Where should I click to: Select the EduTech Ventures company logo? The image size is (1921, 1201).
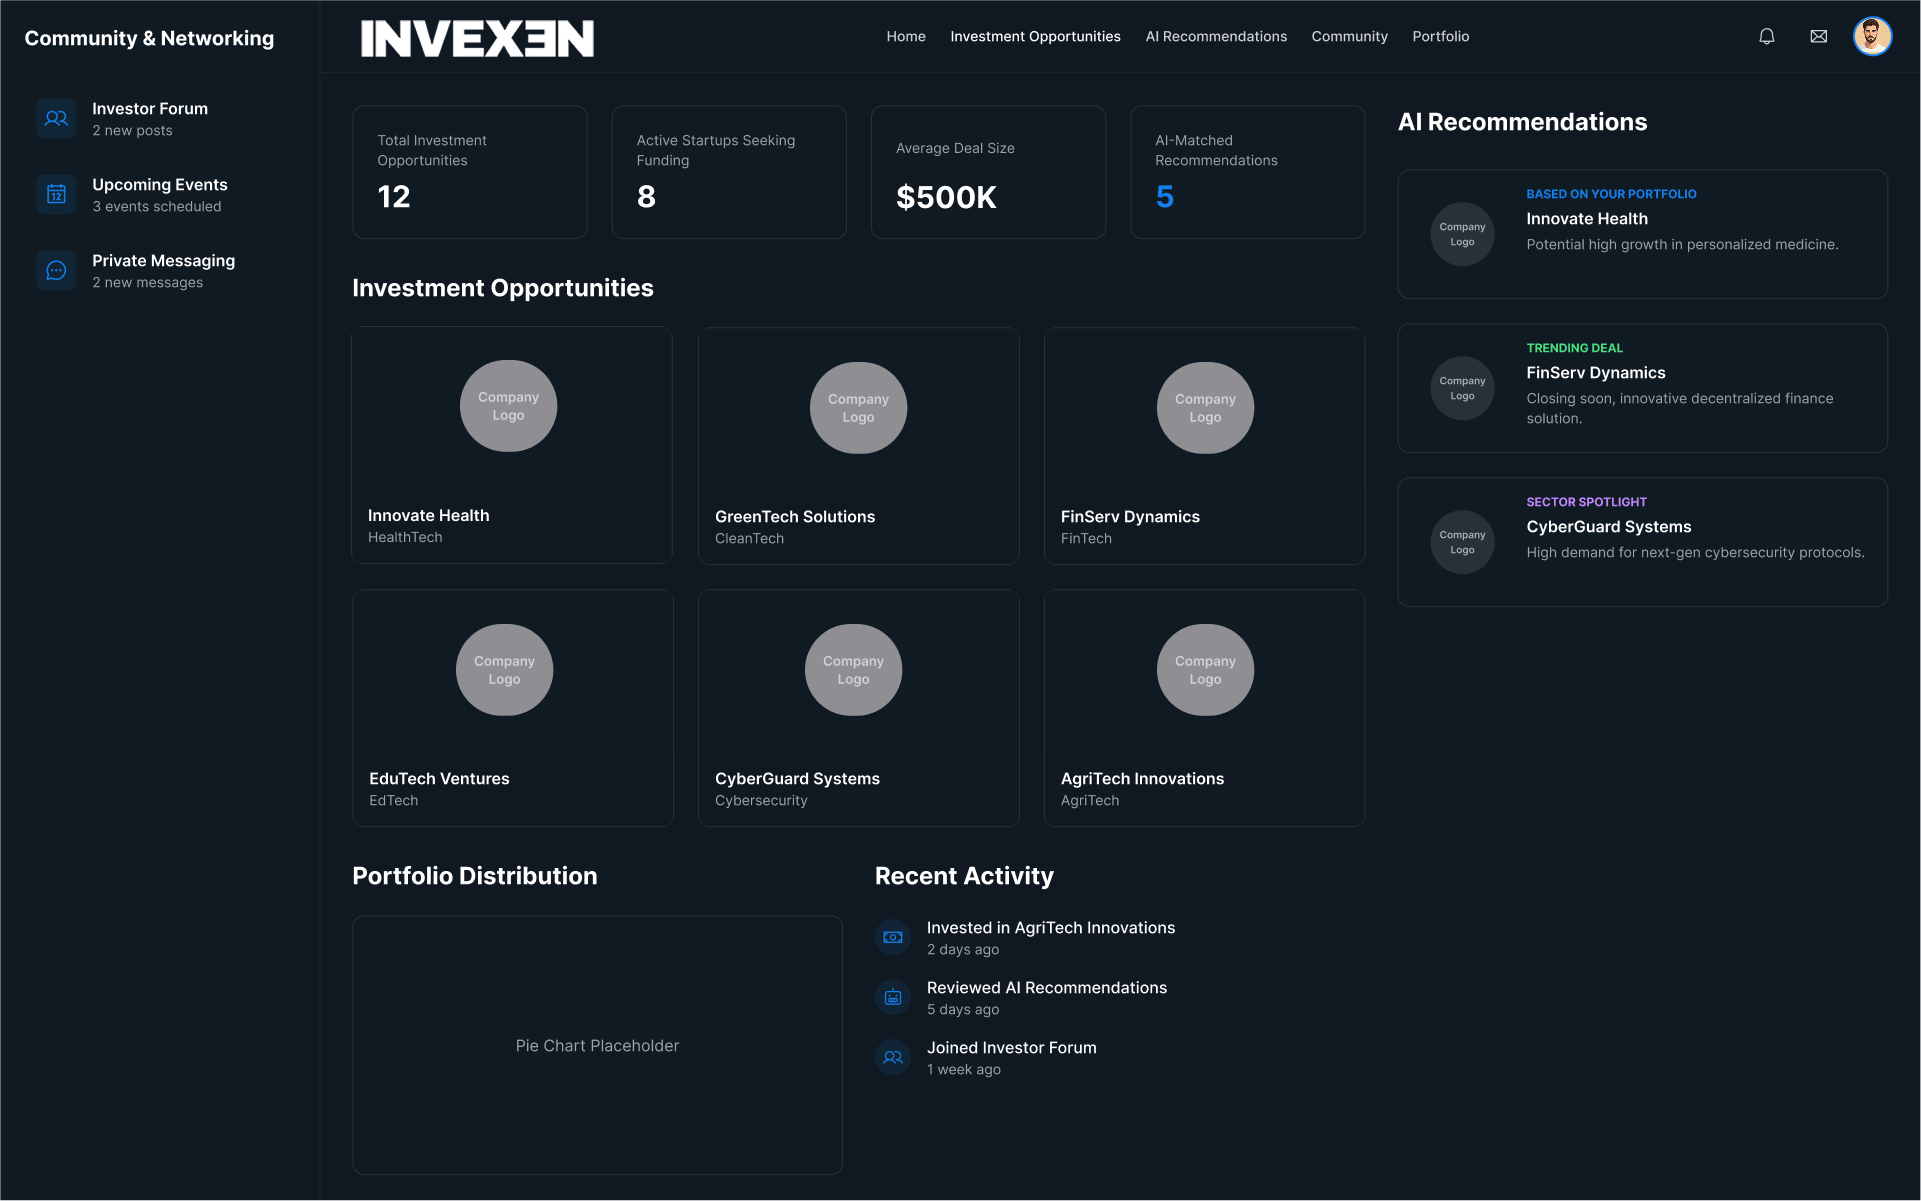tap(504, 670)
